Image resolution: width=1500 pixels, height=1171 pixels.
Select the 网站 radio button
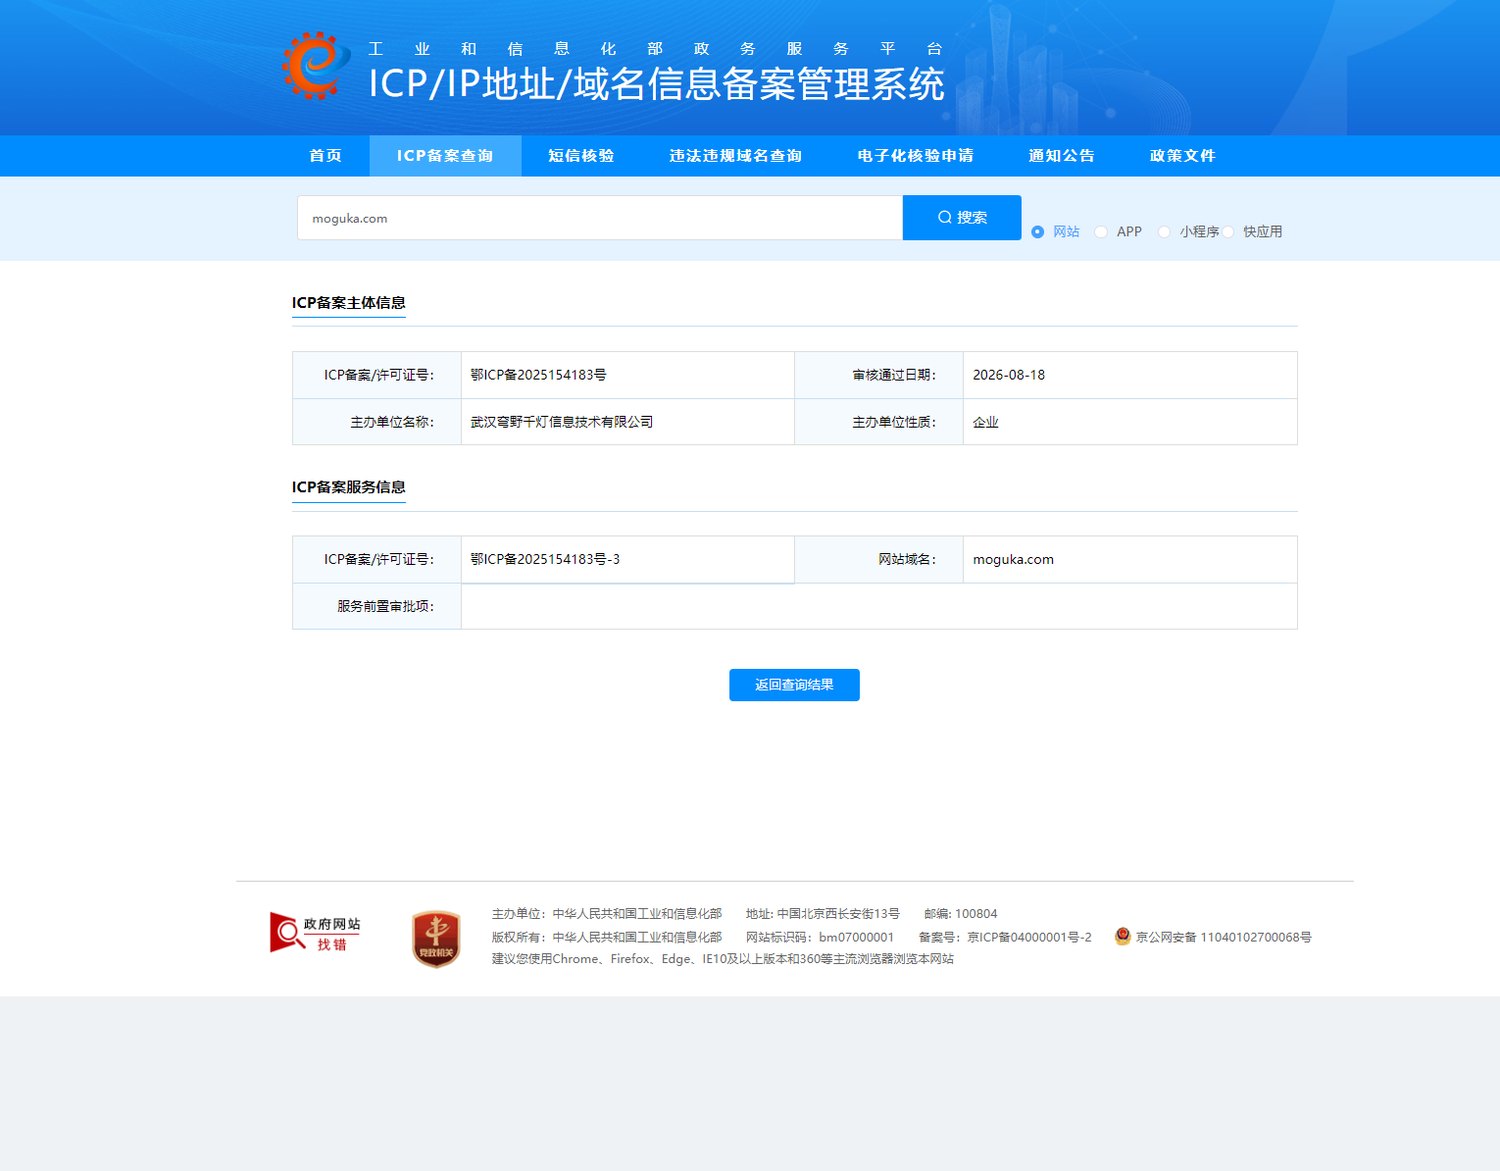[1038, 232]
